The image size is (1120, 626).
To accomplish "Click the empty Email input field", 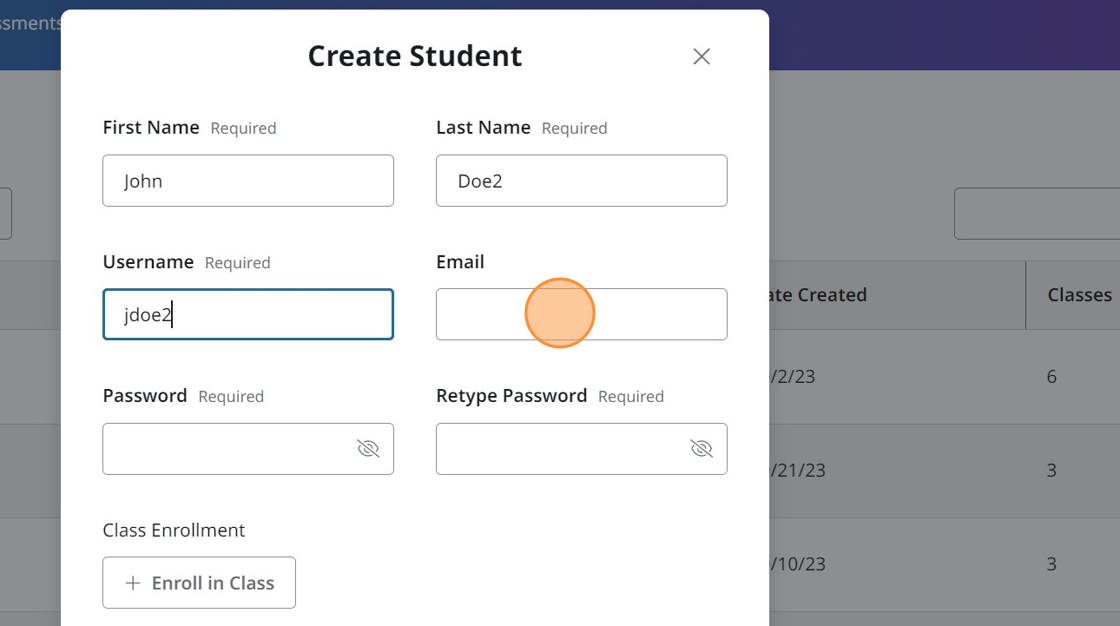I will tap(581, 314).
